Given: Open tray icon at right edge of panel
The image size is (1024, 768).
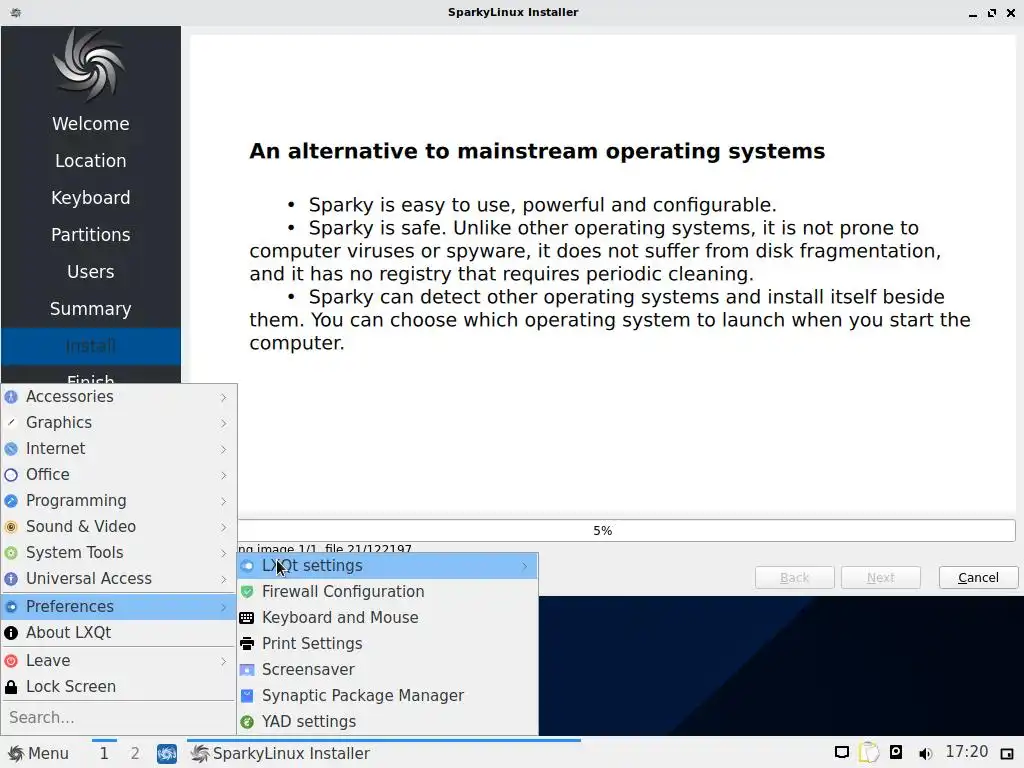Looking at the screenshot, I should 1006,754.
